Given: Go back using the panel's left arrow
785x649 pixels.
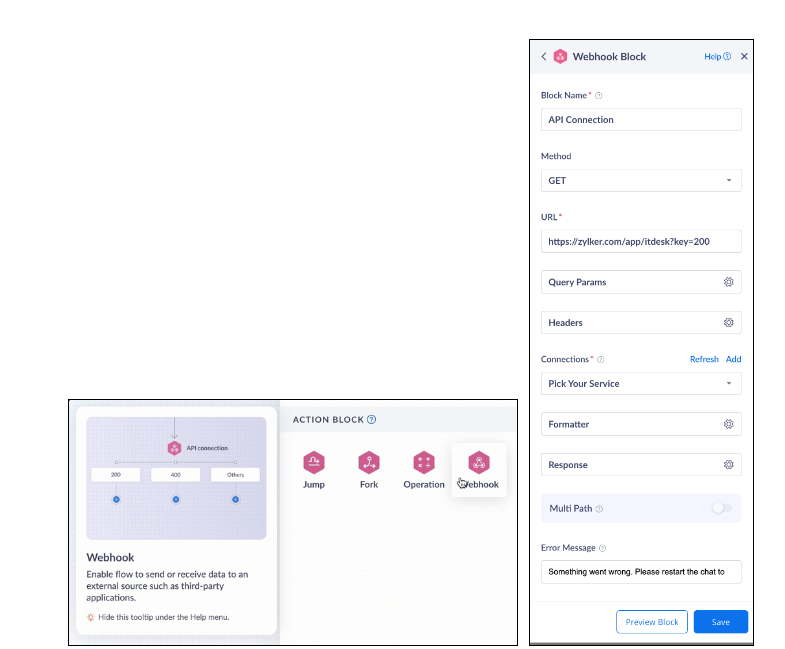Looking at the screenshot, I should tap(544, 57).
